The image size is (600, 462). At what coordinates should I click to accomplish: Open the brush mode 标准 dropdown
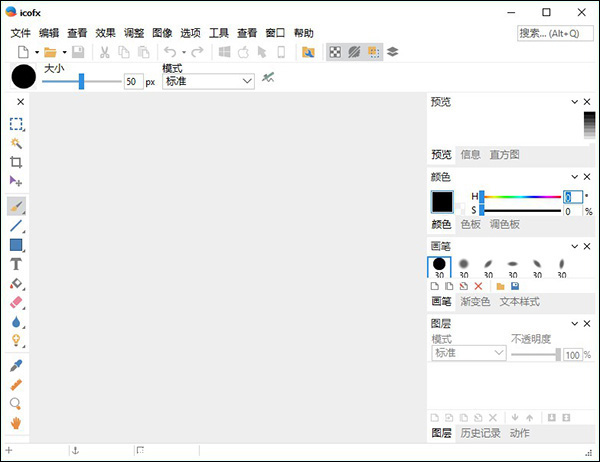(209, 81)
